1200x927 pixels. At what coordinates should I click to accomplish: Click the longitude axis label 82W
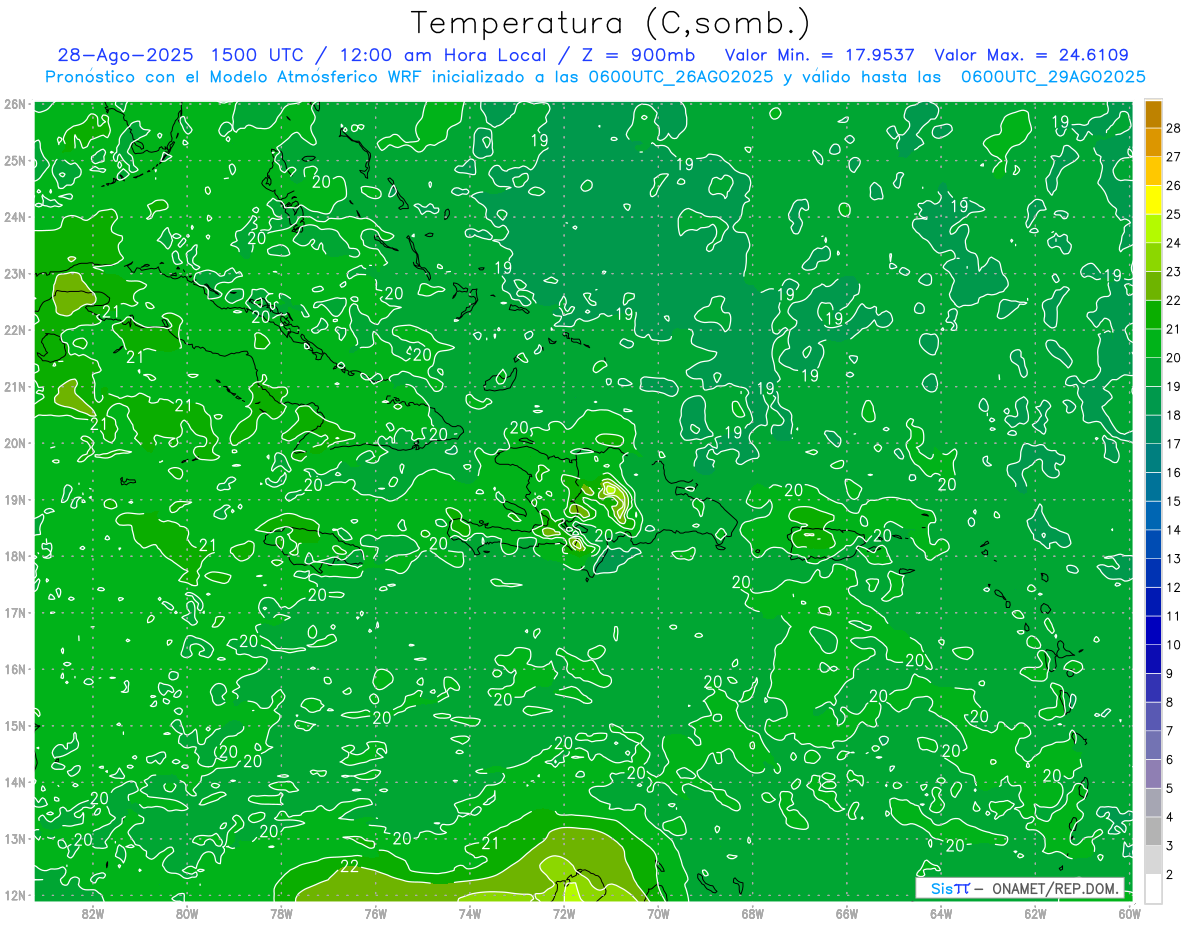click(92, 913)
